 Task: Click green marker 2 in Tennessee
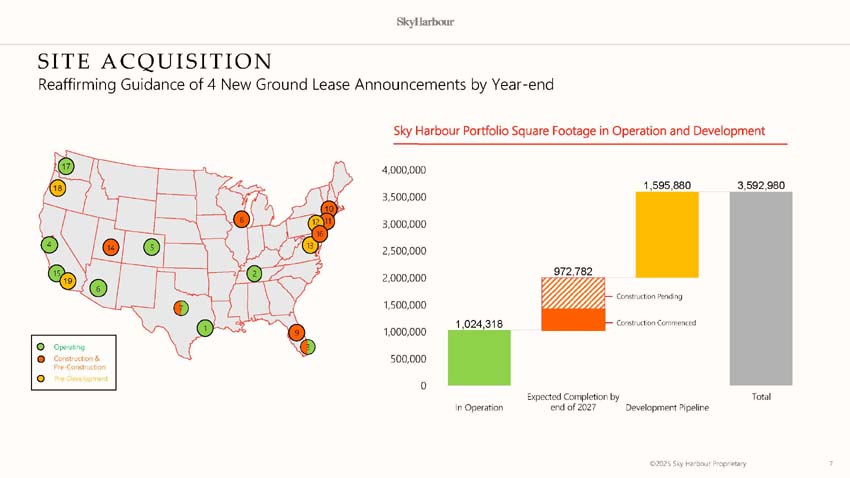click(254, 273)
